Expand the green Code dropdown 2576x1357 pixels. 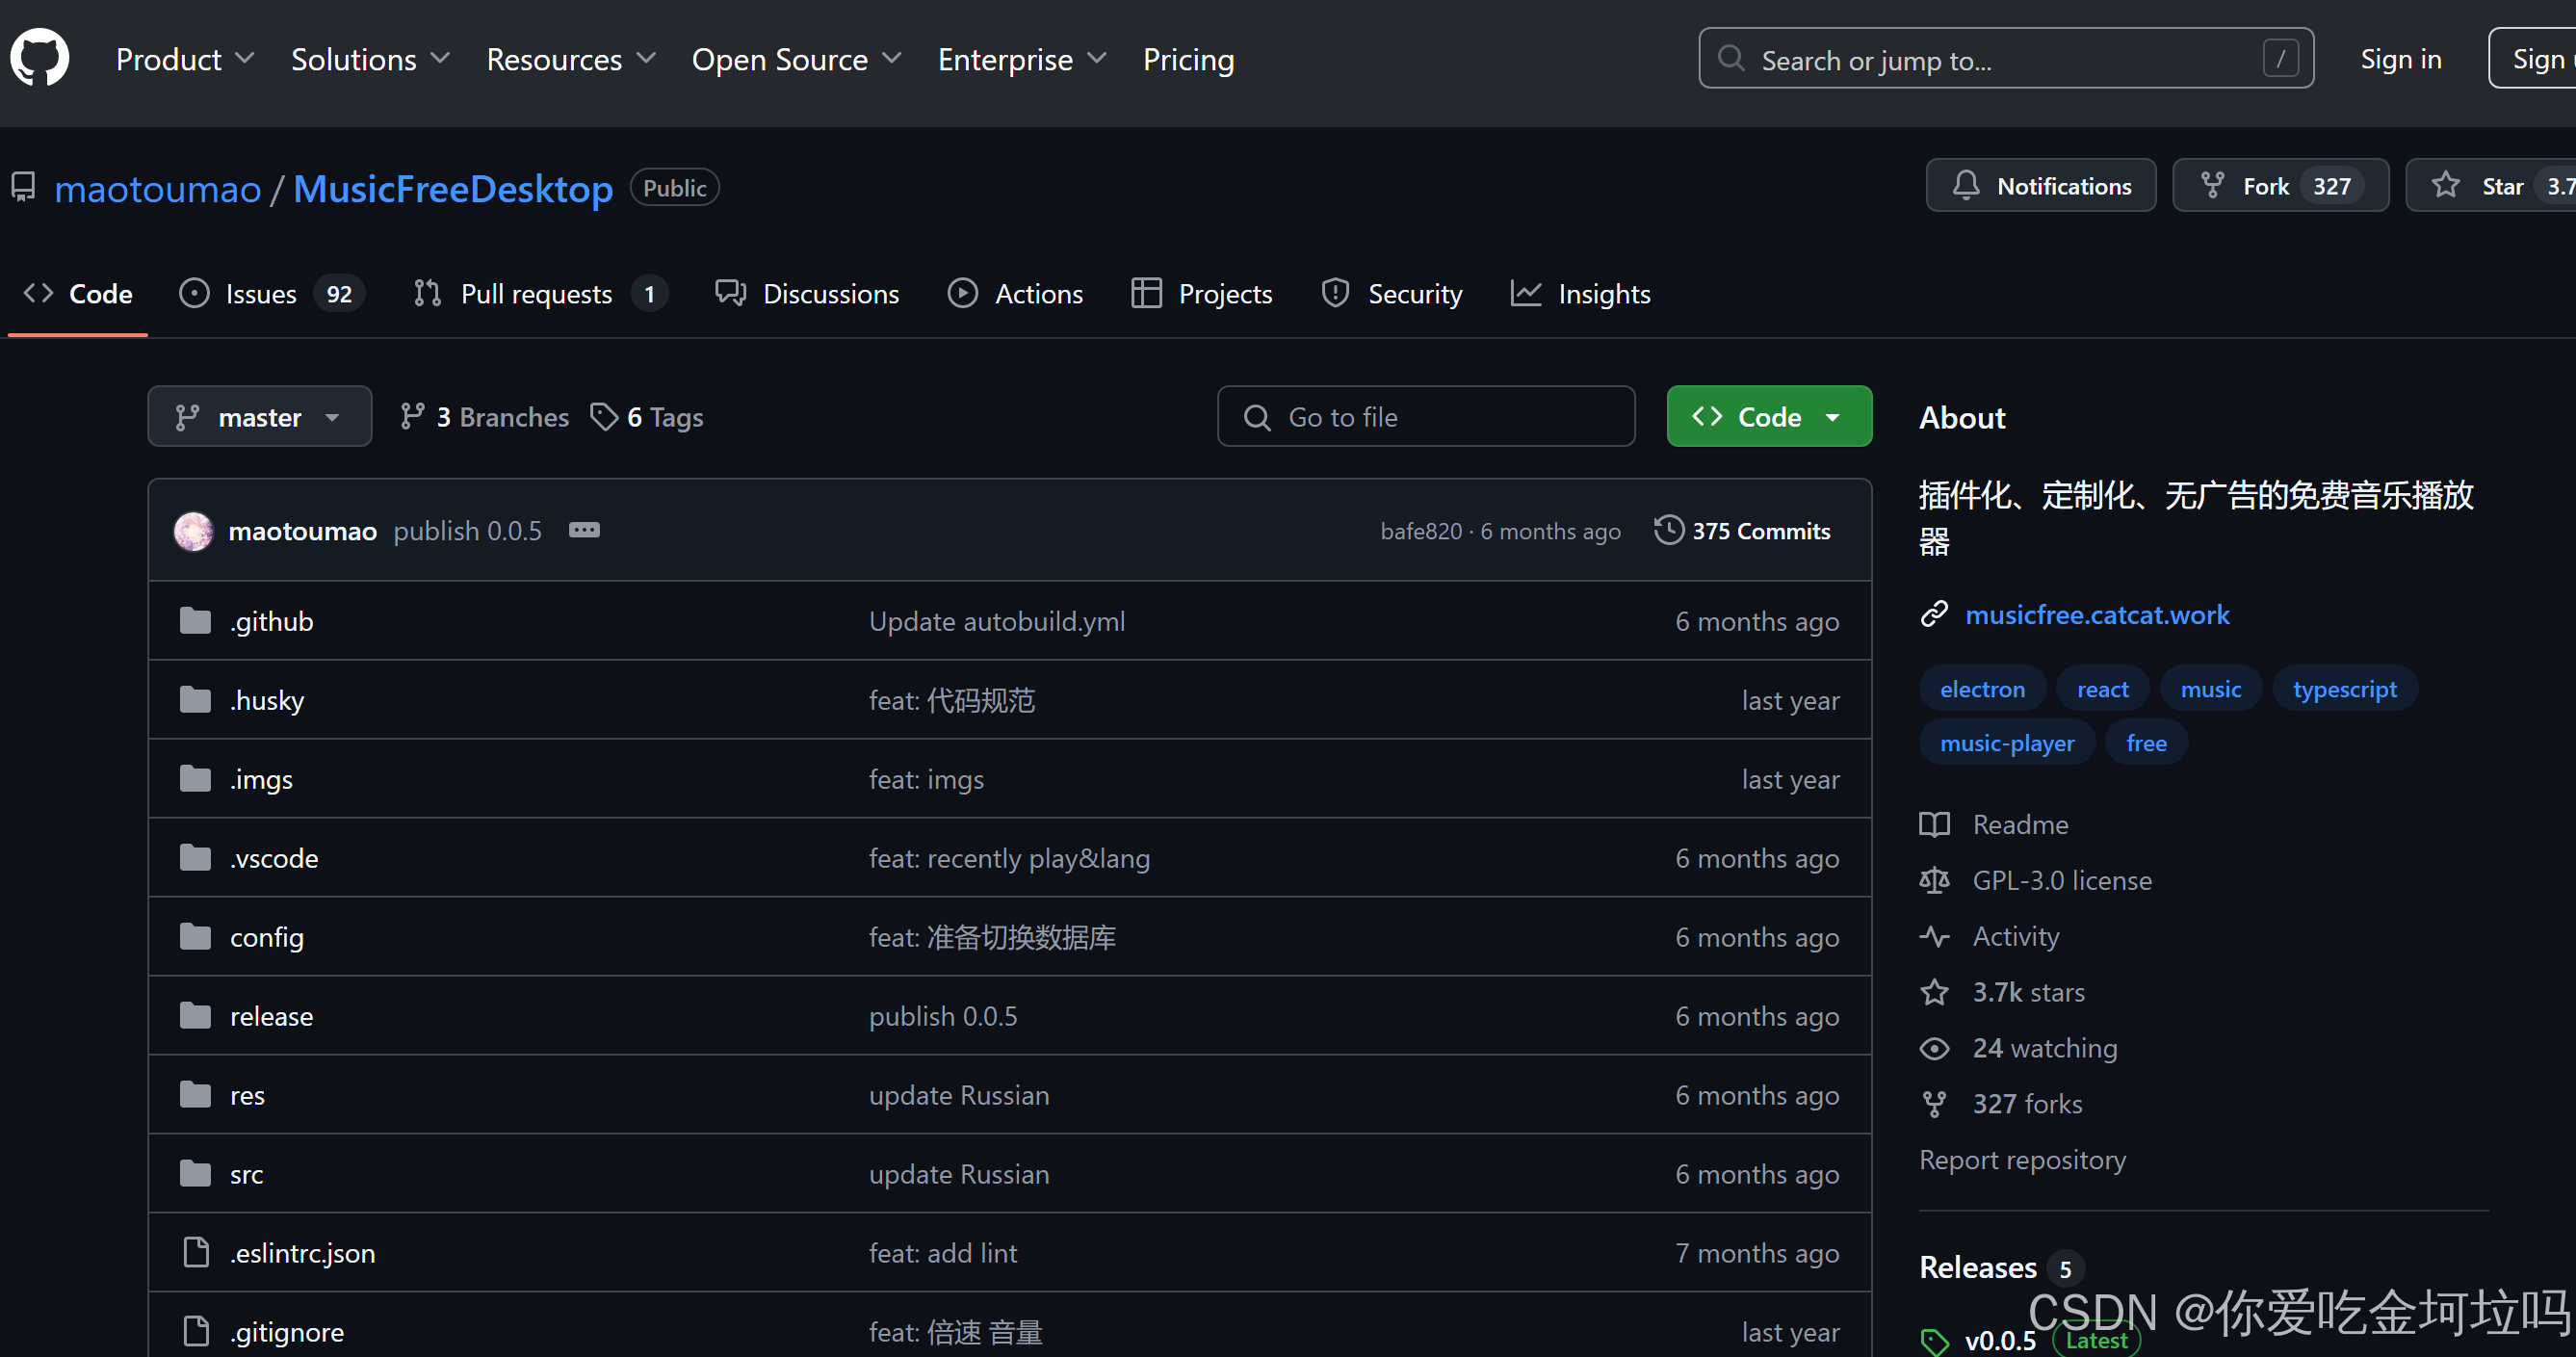point(1768,417)
